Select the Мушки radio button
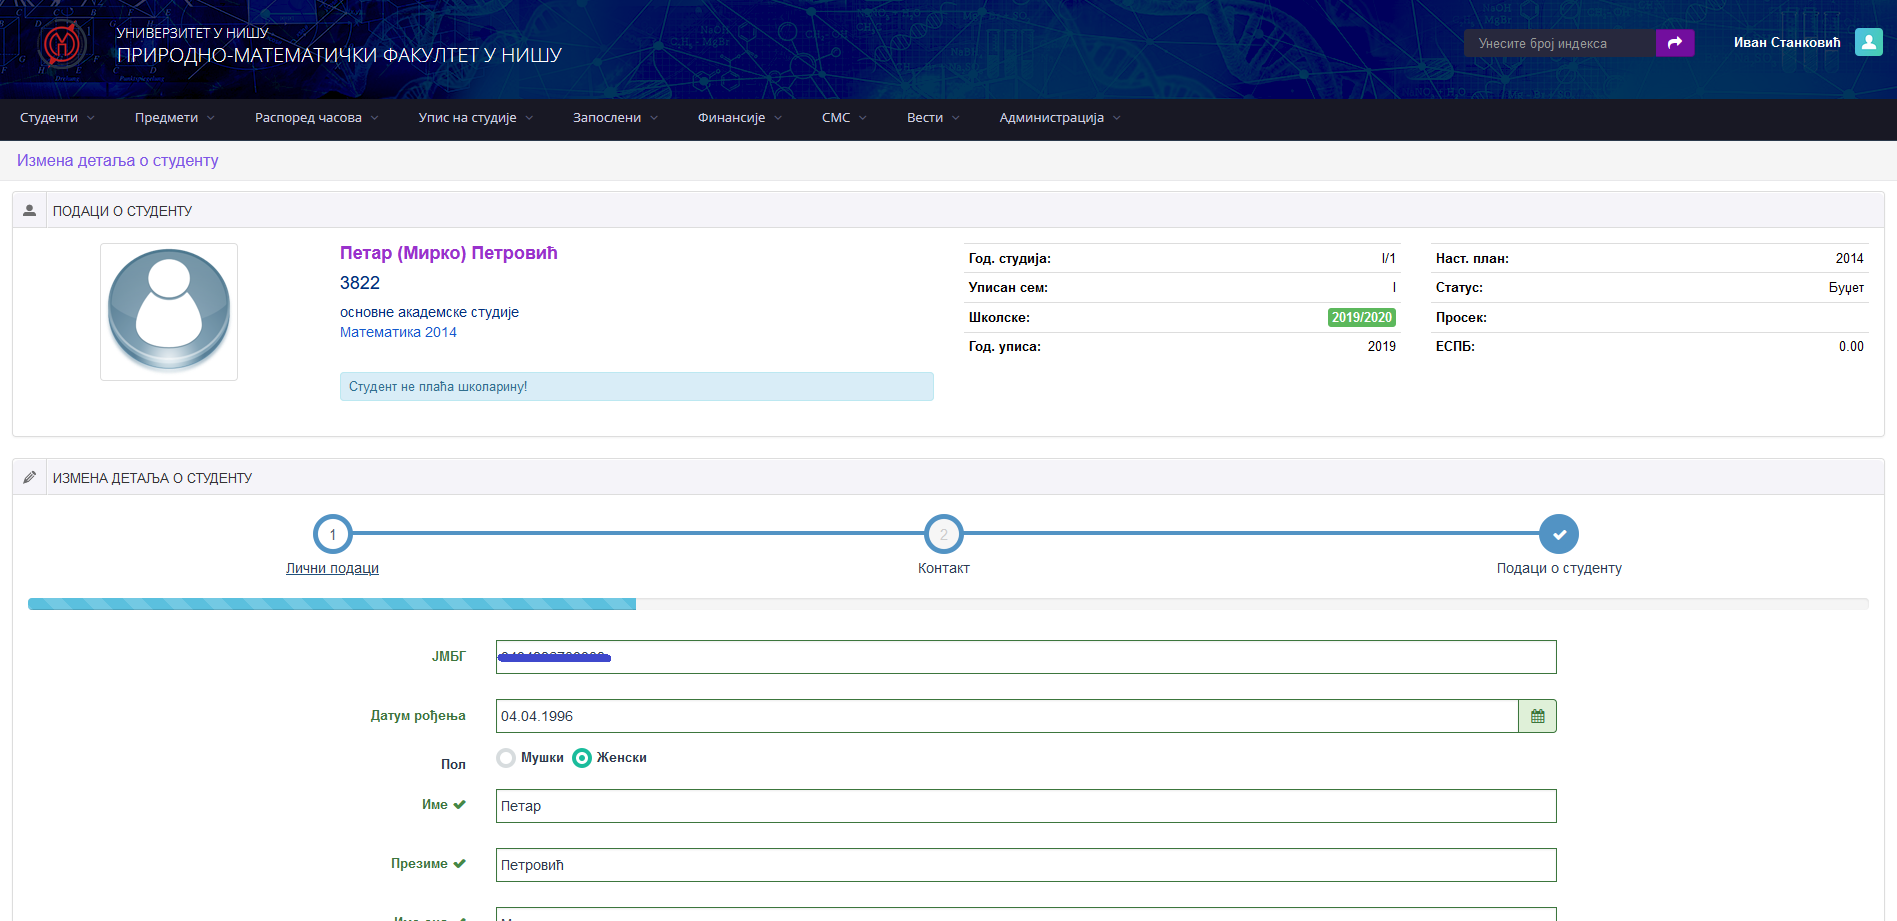This screenshot has width=1897, height=921. [506, 758]
